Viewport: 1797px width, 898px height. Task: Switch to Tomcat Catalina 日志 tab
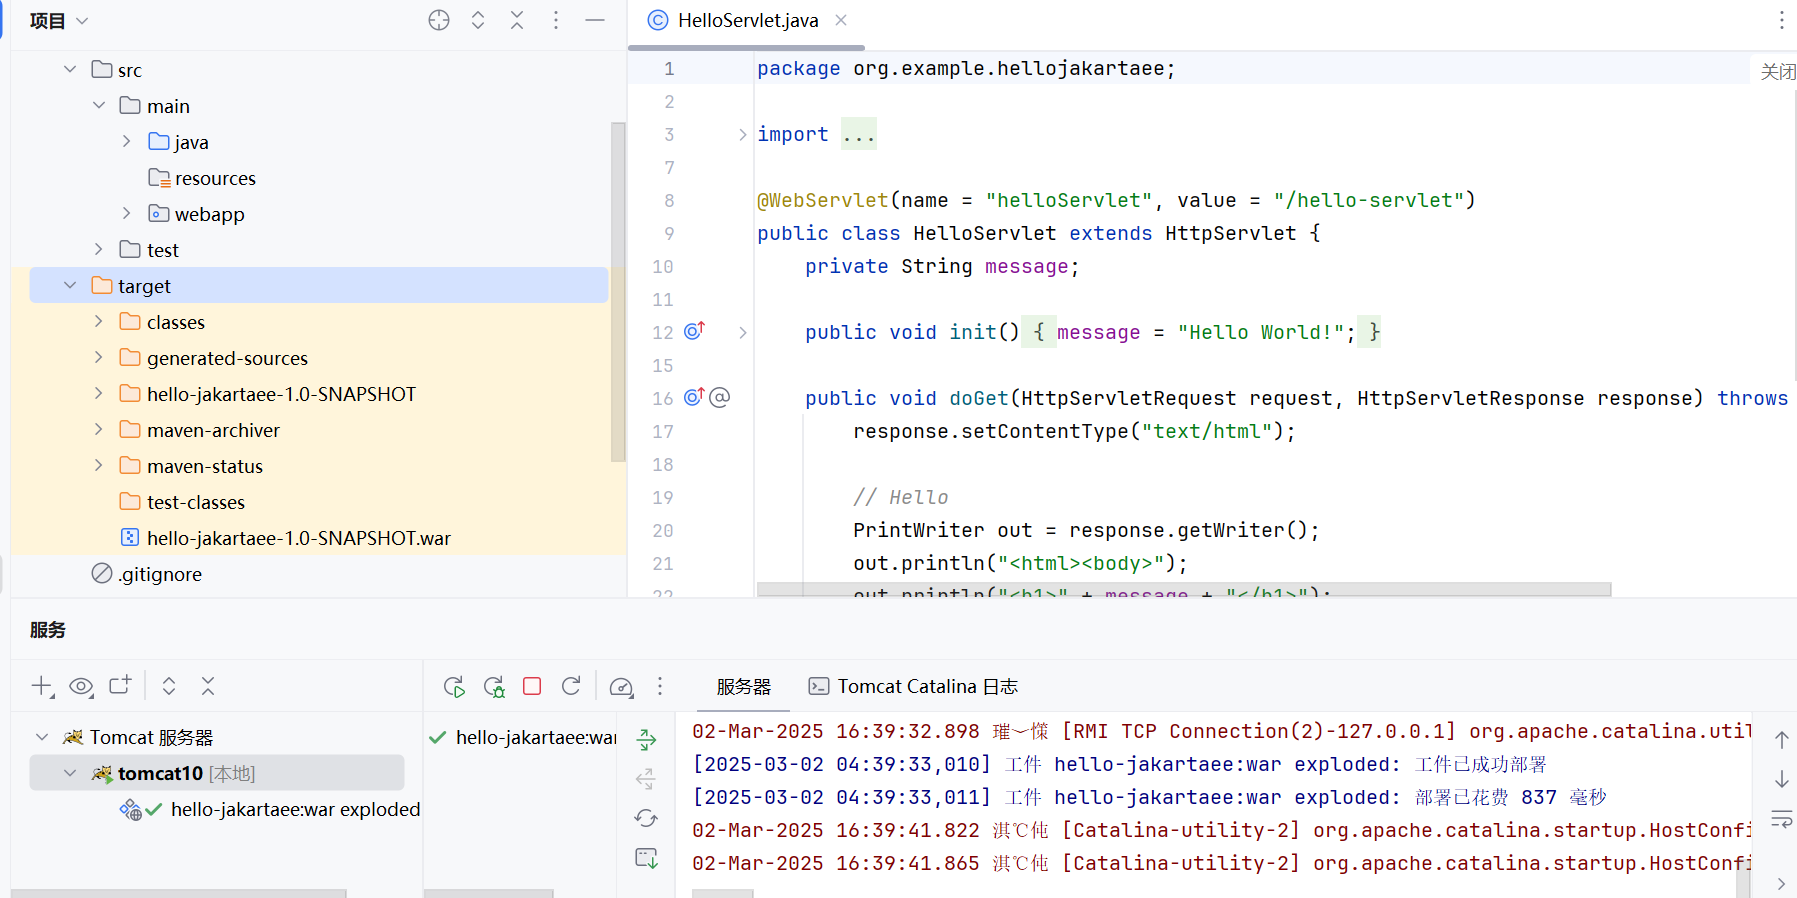tap(913, 687)
